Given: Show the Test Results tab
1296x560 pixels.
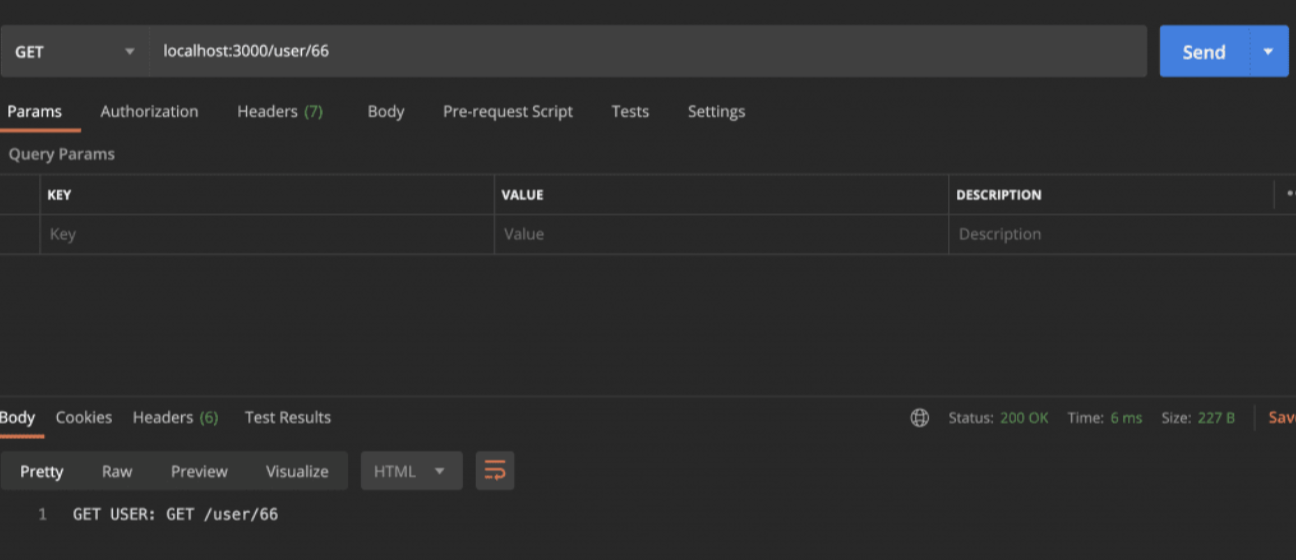Looking at the screenshot, I should click(x=288, y=417).
